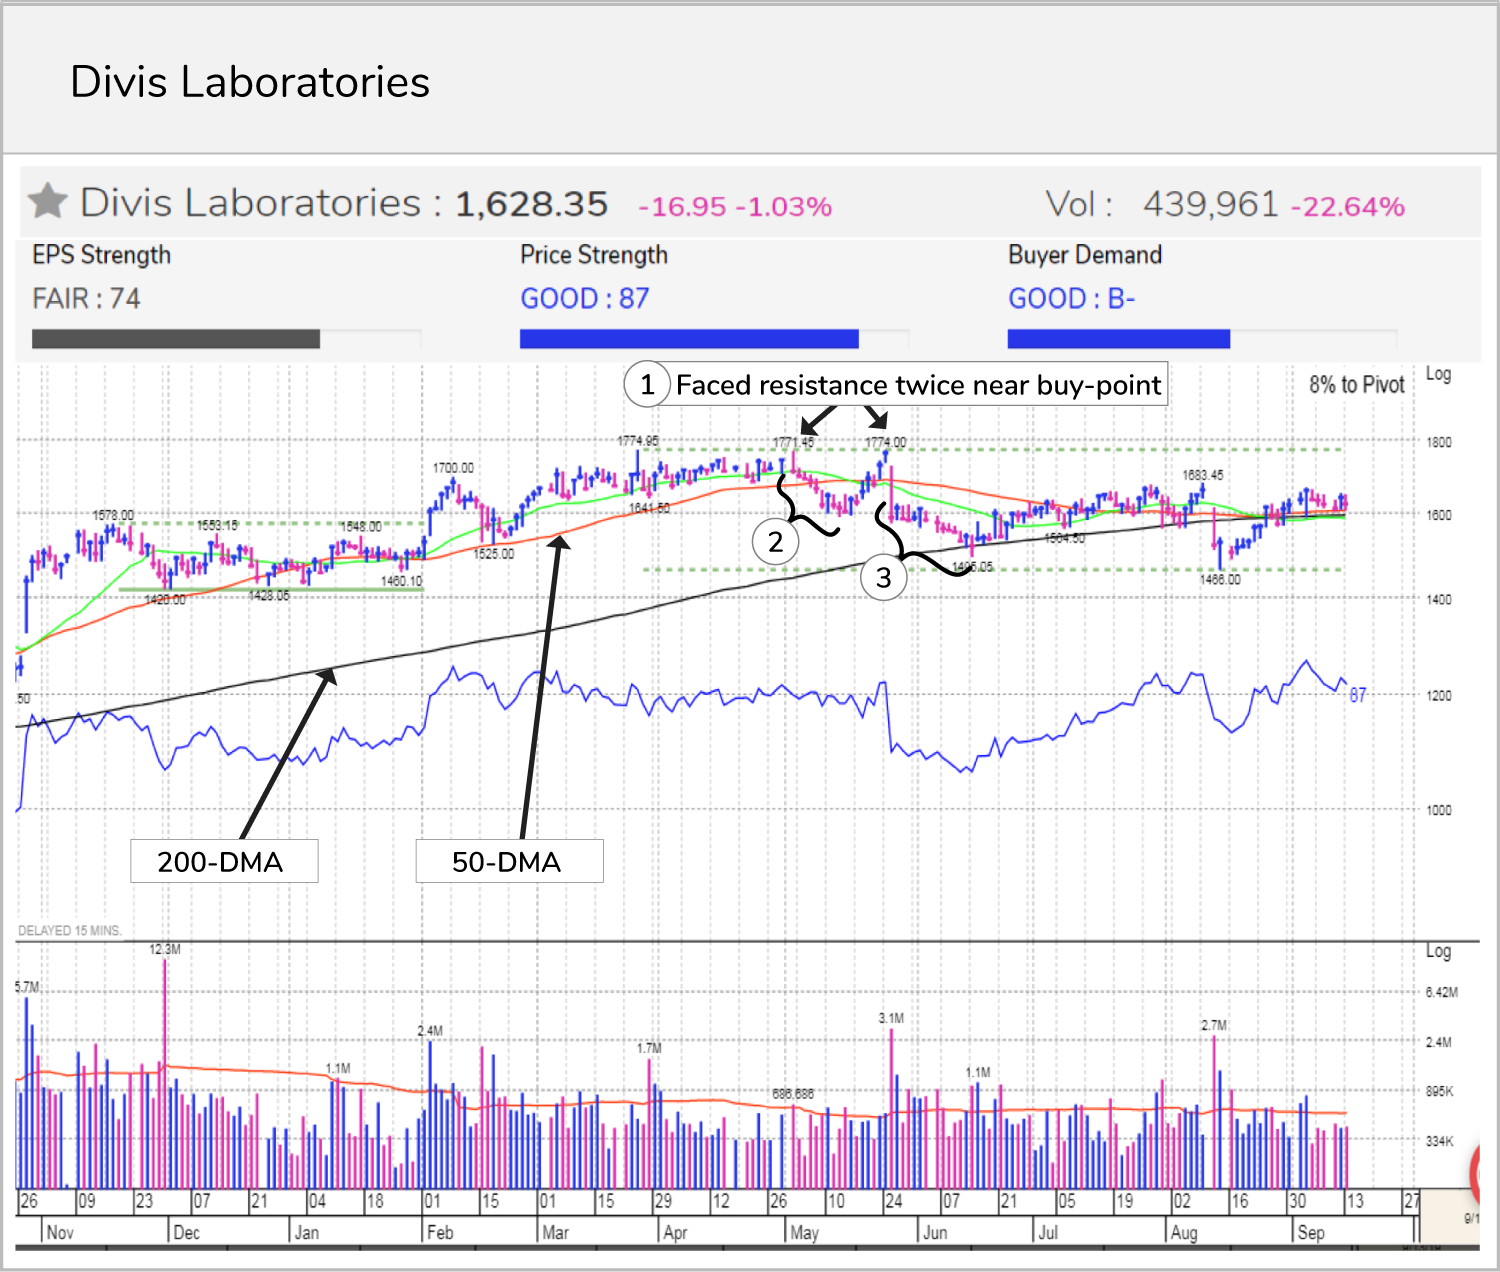Click the 1000 price axis label
Screen dimensions: 1500x1272
1439,810
